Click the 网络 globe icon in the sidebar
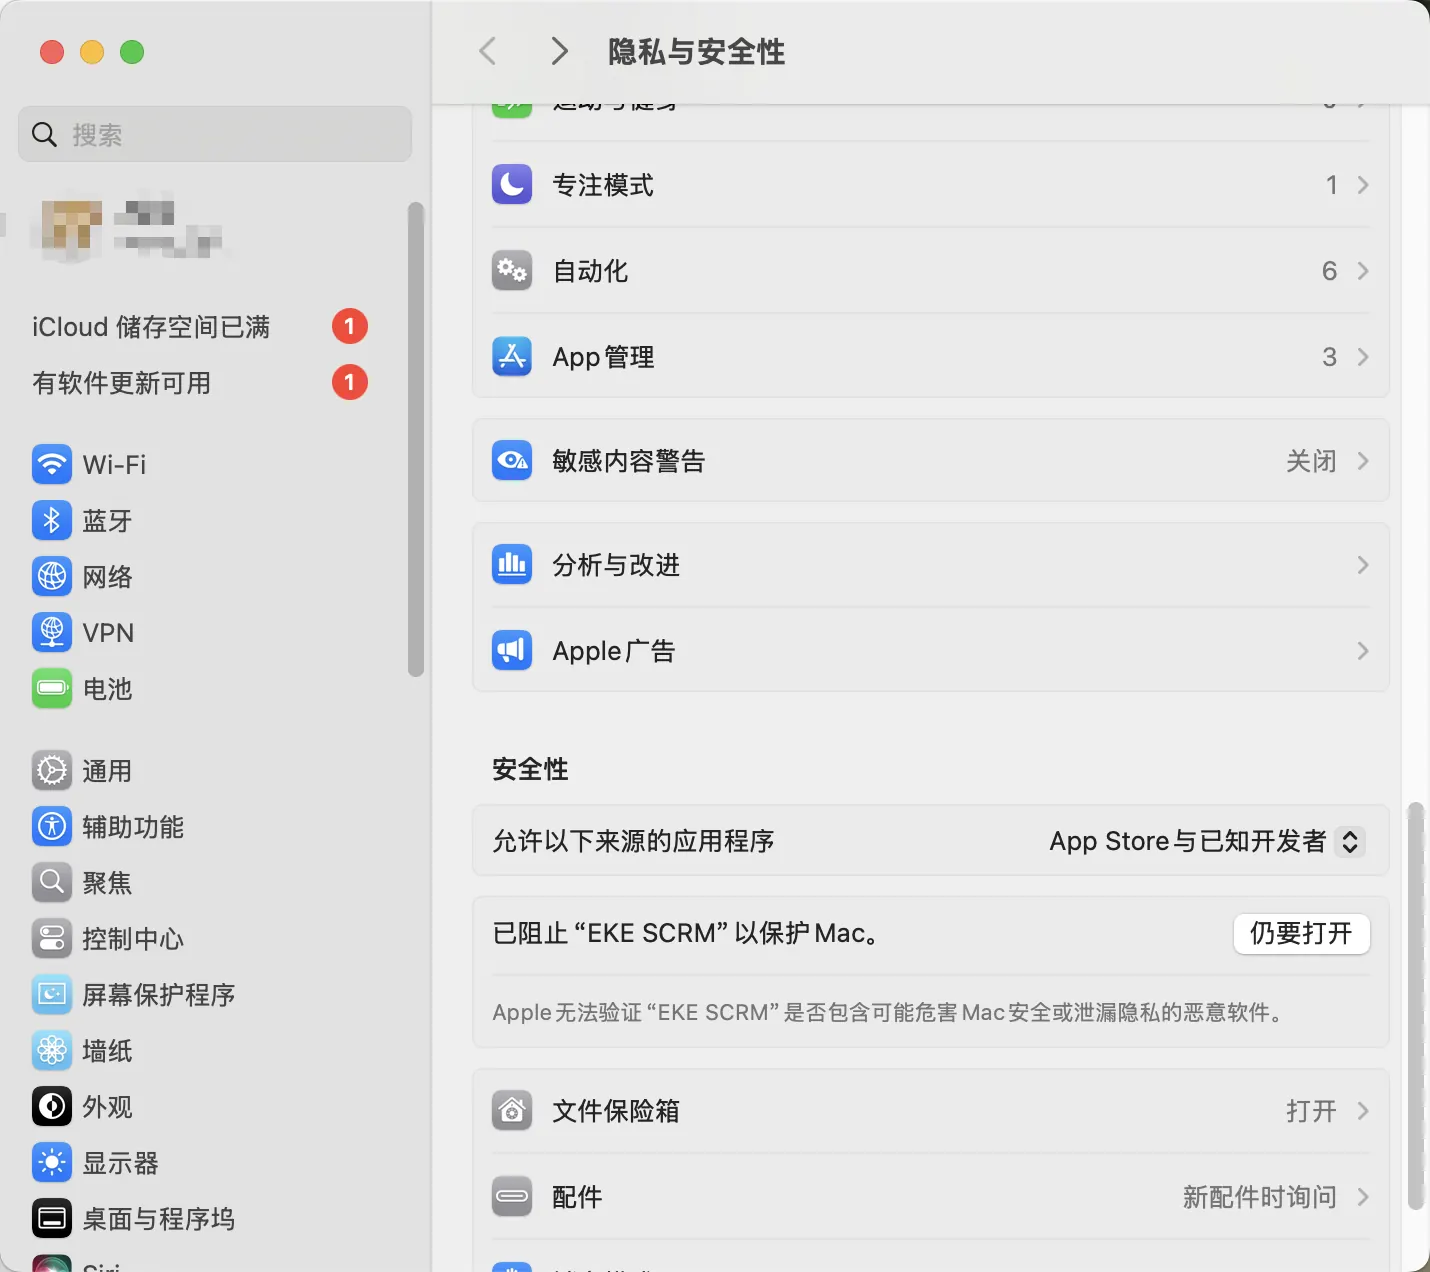Screen dimensions: 1430x1272 [x=52, y=576]
